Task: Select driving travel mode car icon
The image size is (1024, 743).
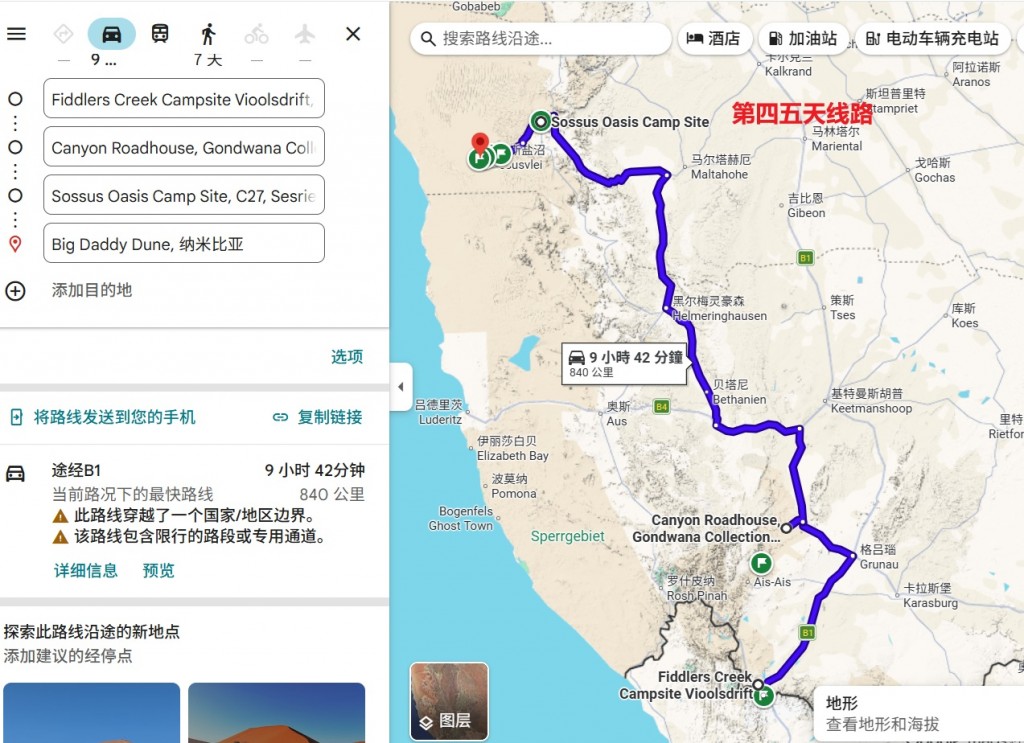Action: (112, 34)
